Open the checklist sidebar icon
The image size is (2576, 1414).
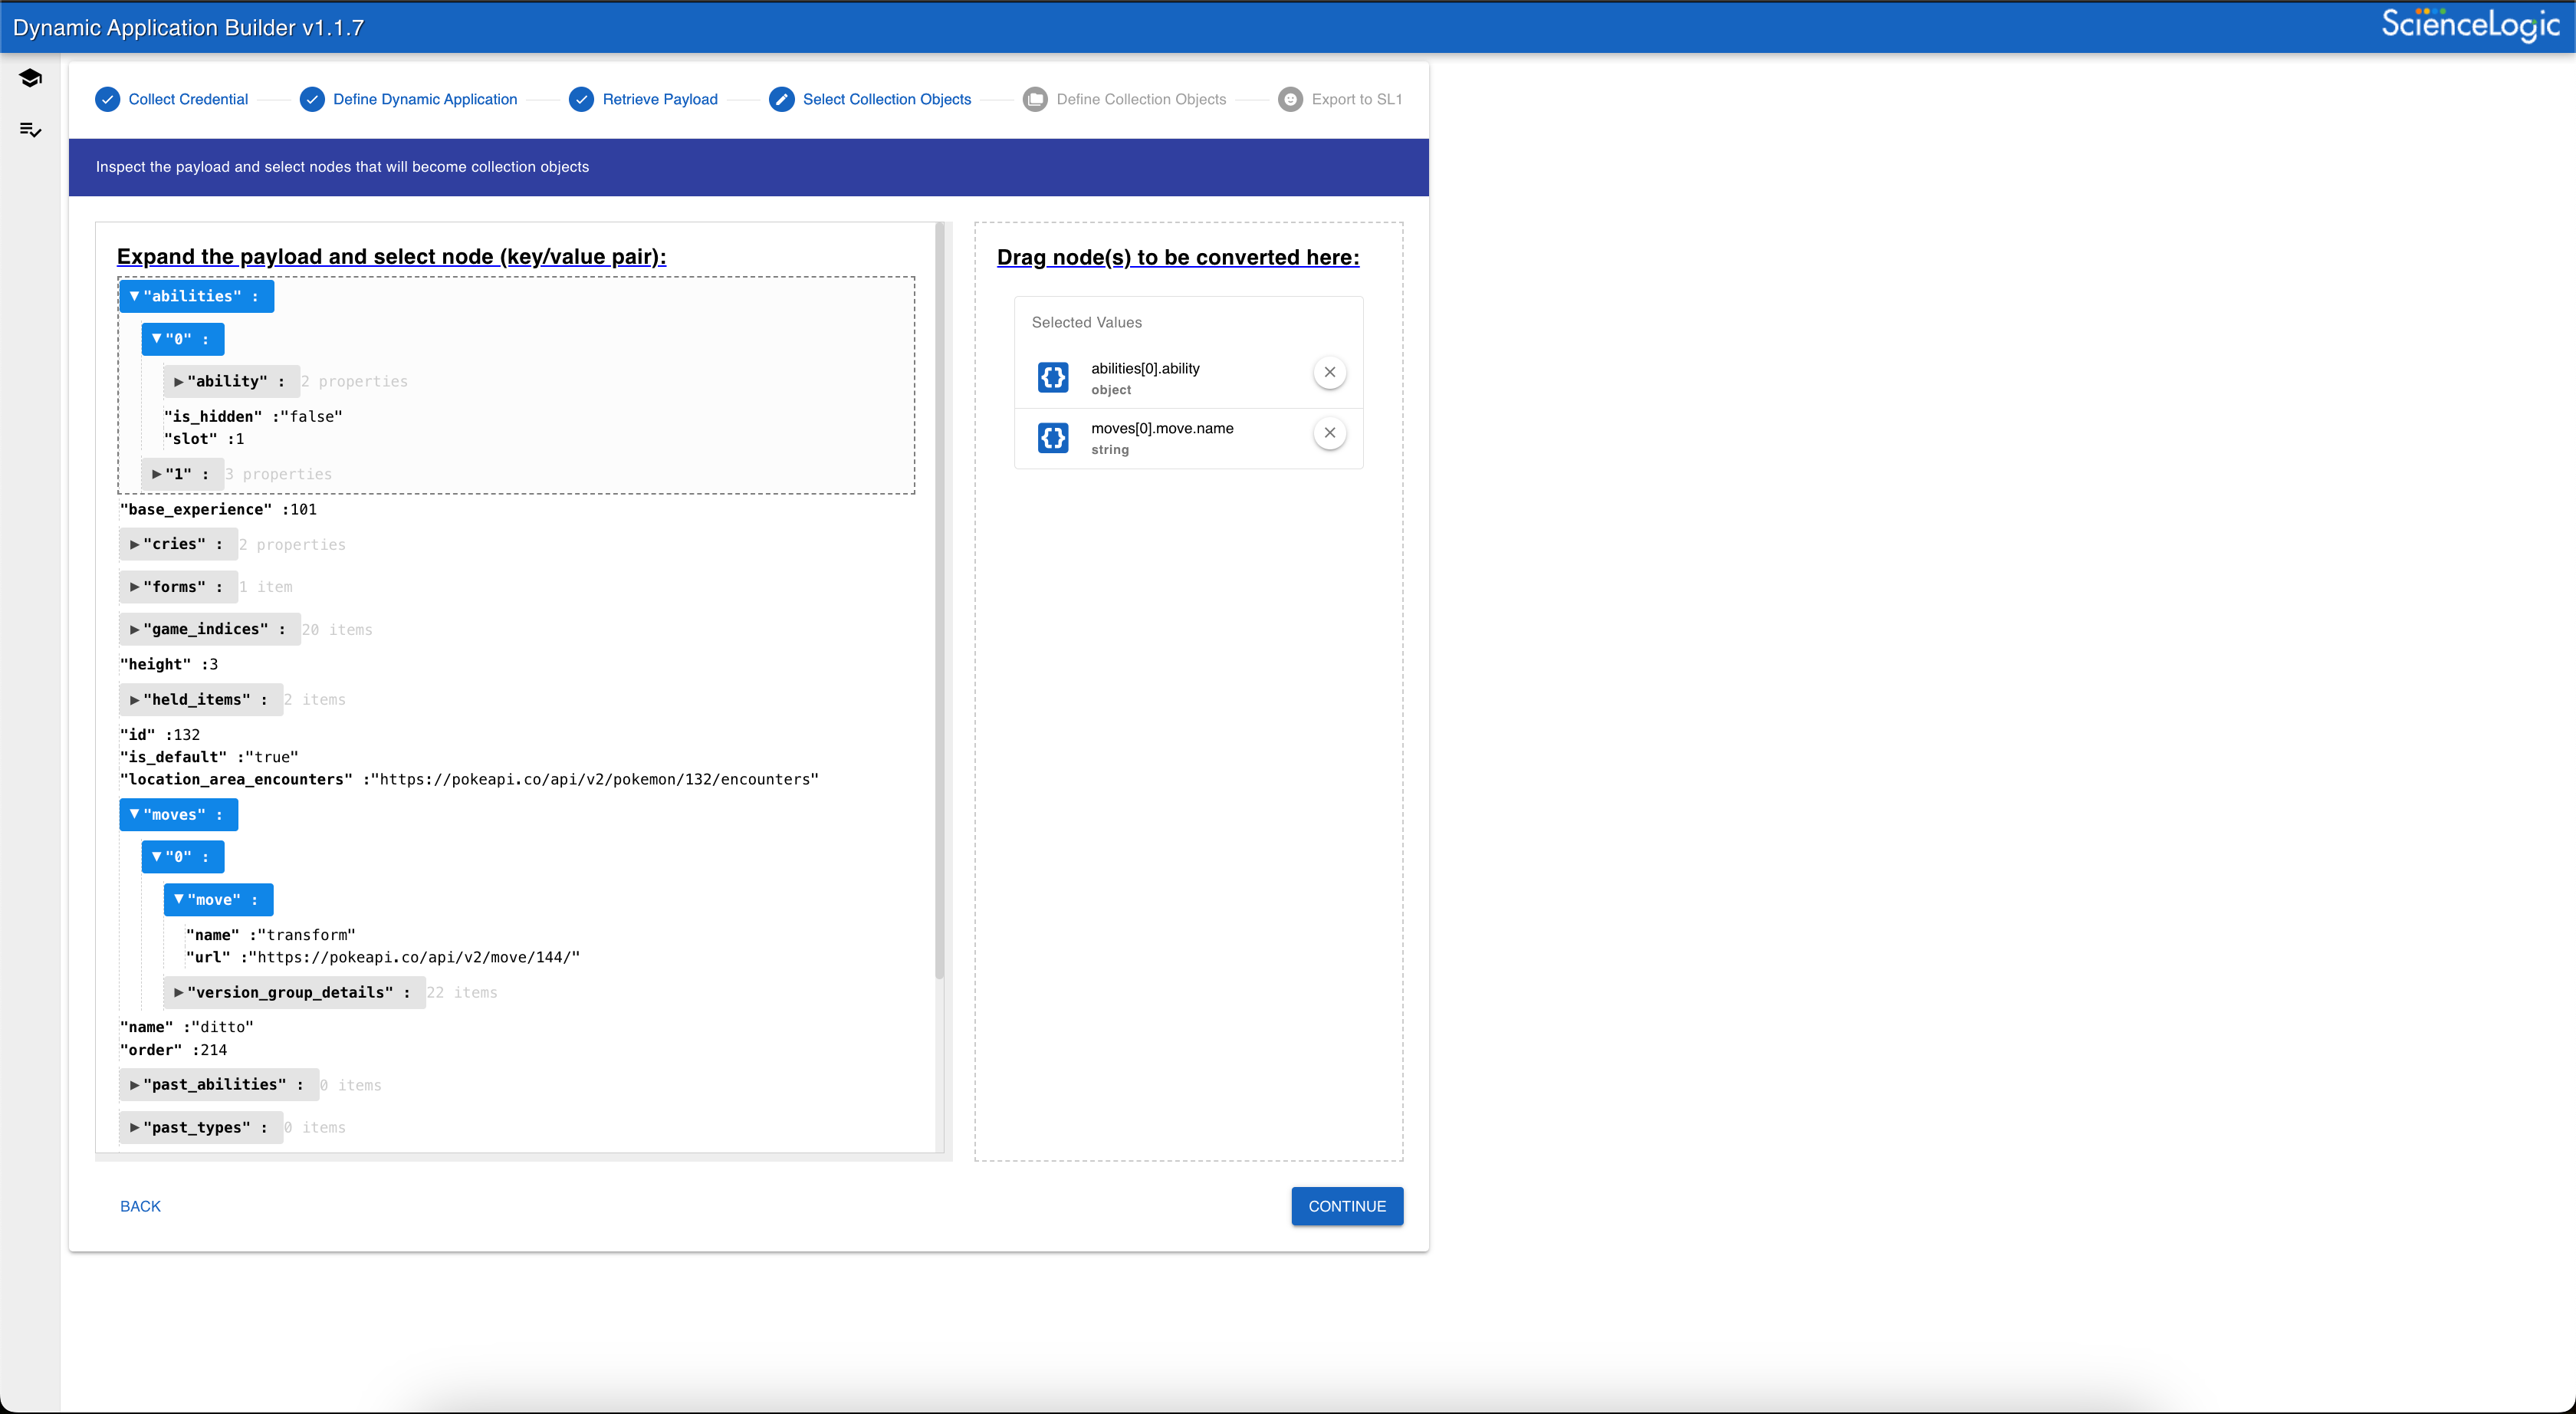[x=30, y=130]
